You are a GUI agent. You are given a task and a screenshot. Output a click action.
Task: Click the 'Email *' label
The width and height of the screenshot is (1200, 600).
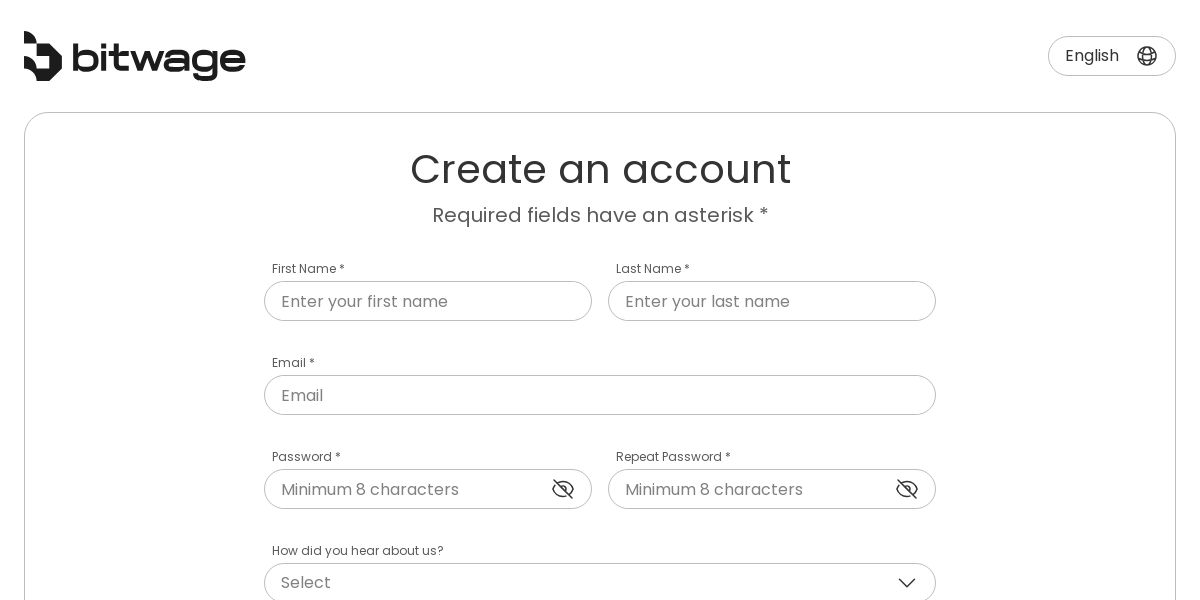293,363
